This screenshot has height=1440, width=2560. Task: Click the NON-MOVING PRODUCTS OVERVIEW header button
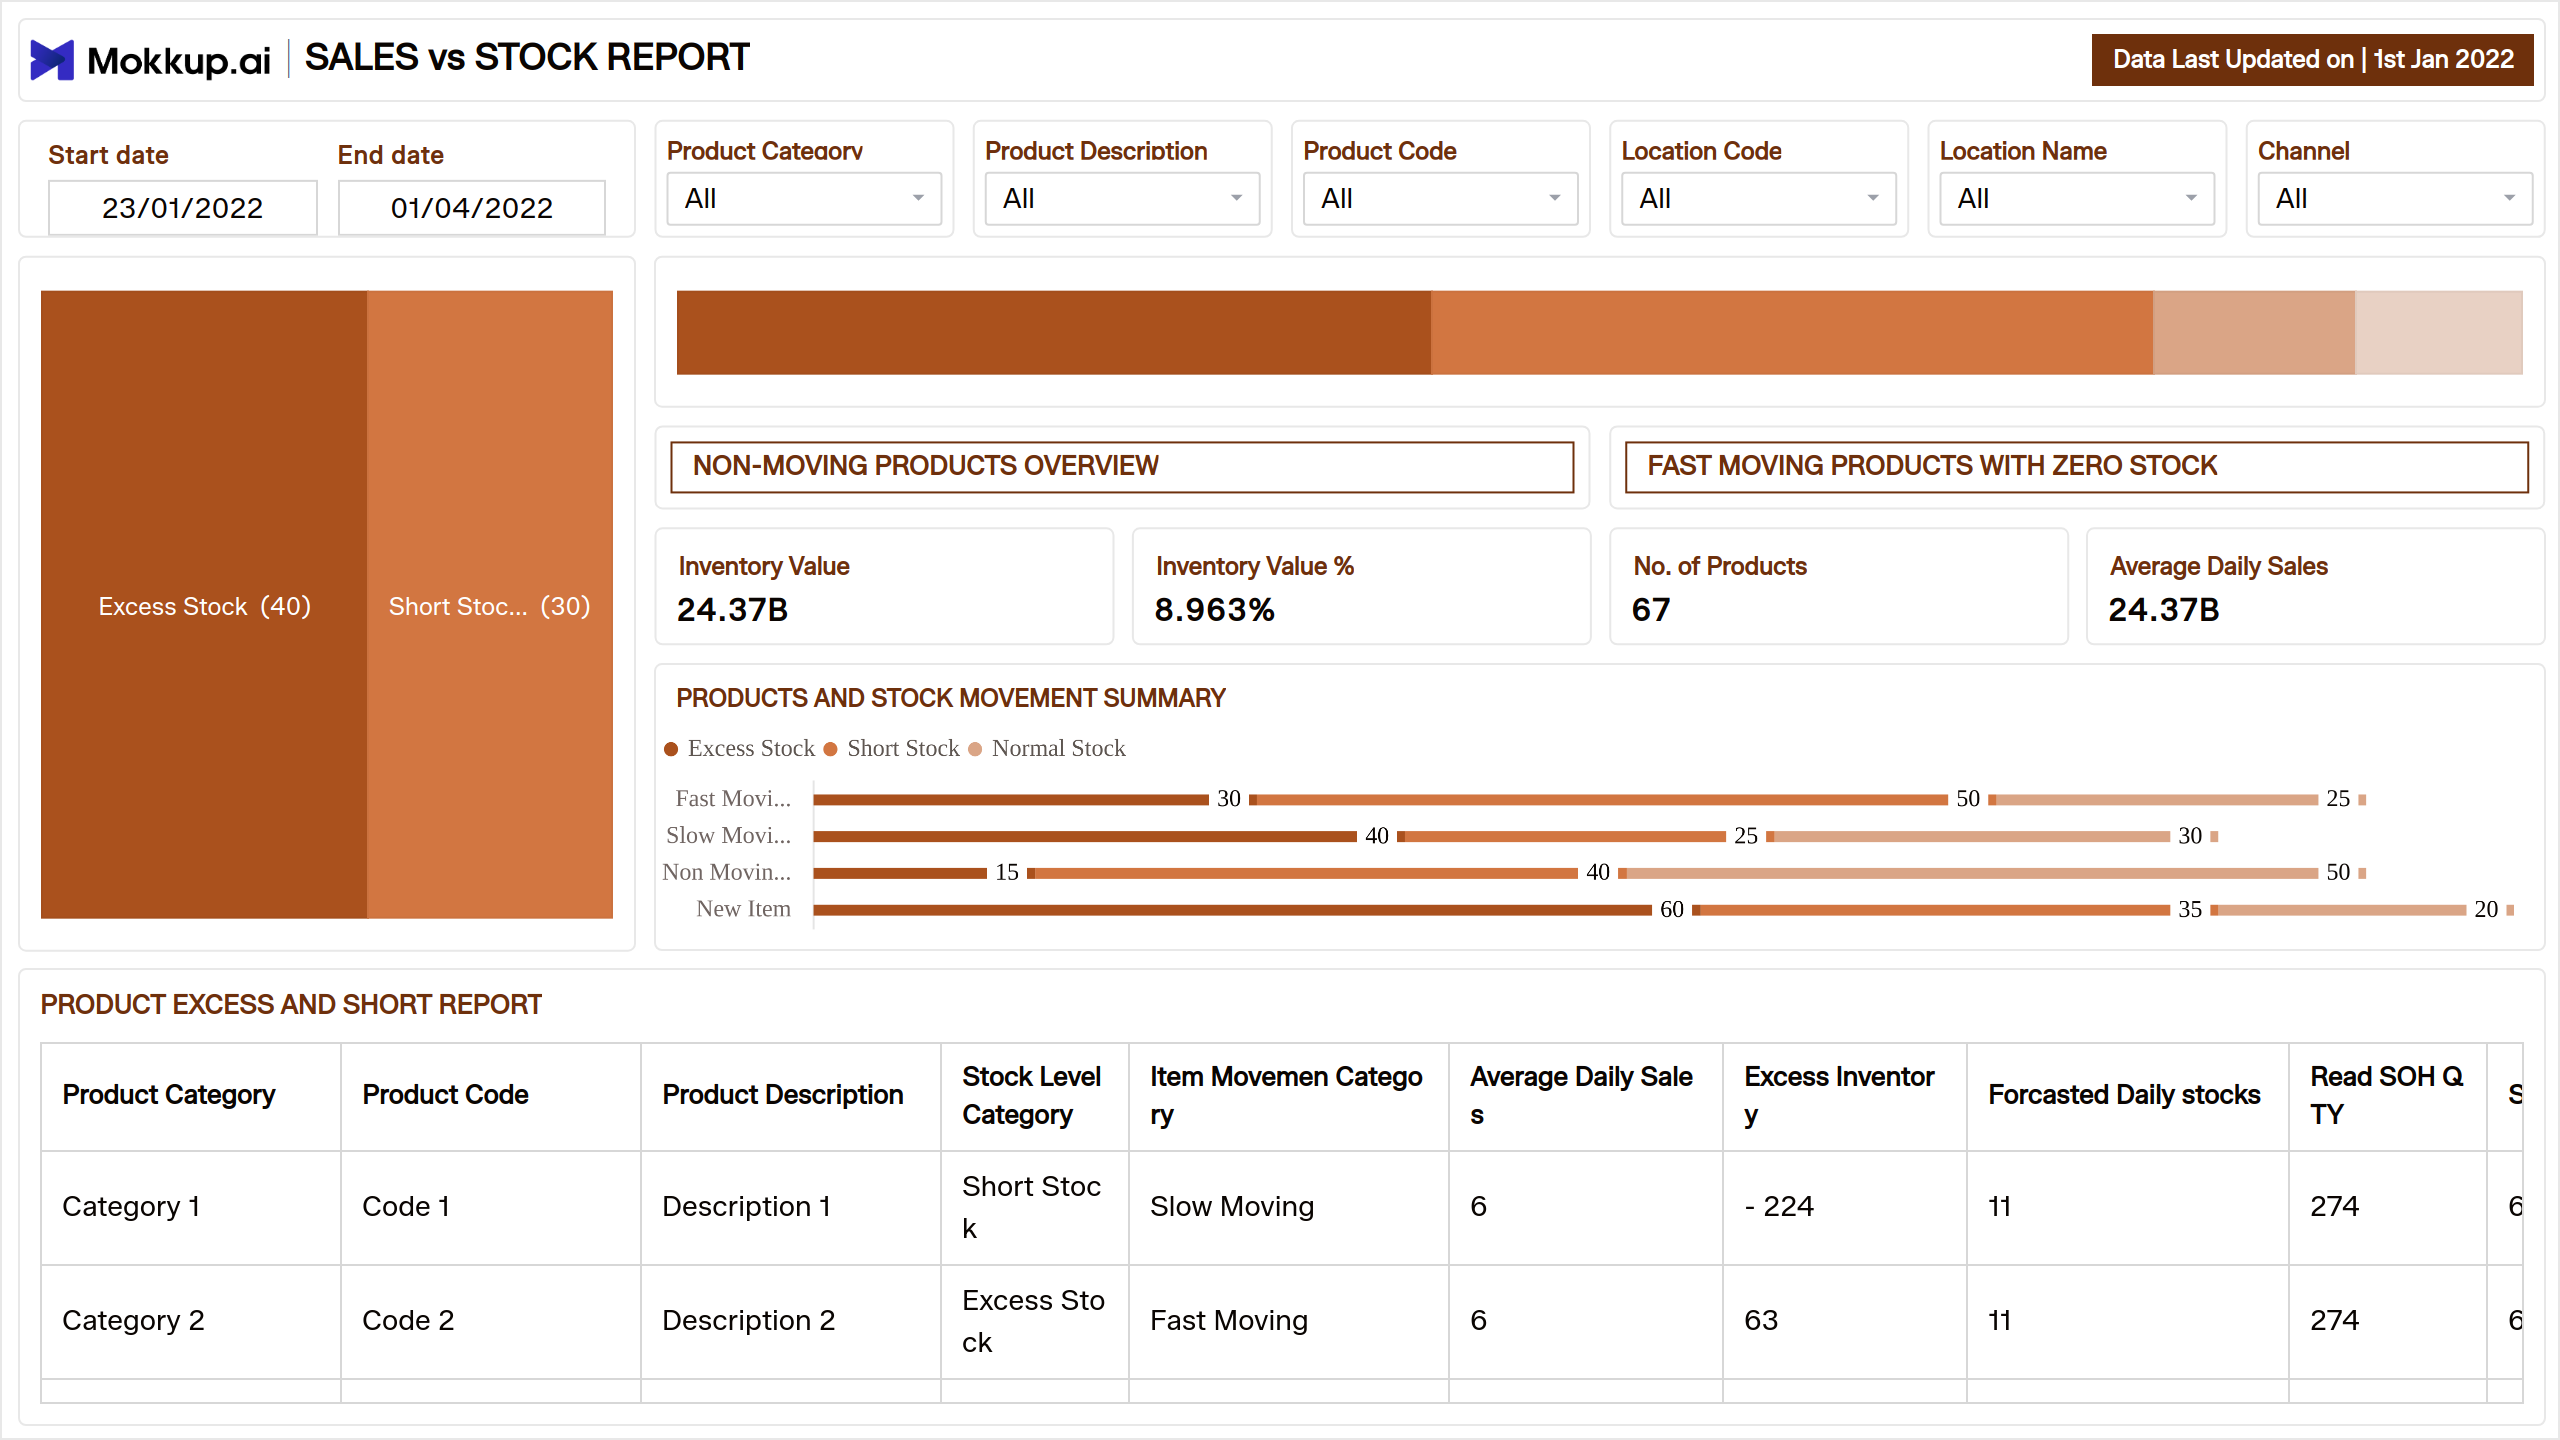click(x=1122, y=466)
